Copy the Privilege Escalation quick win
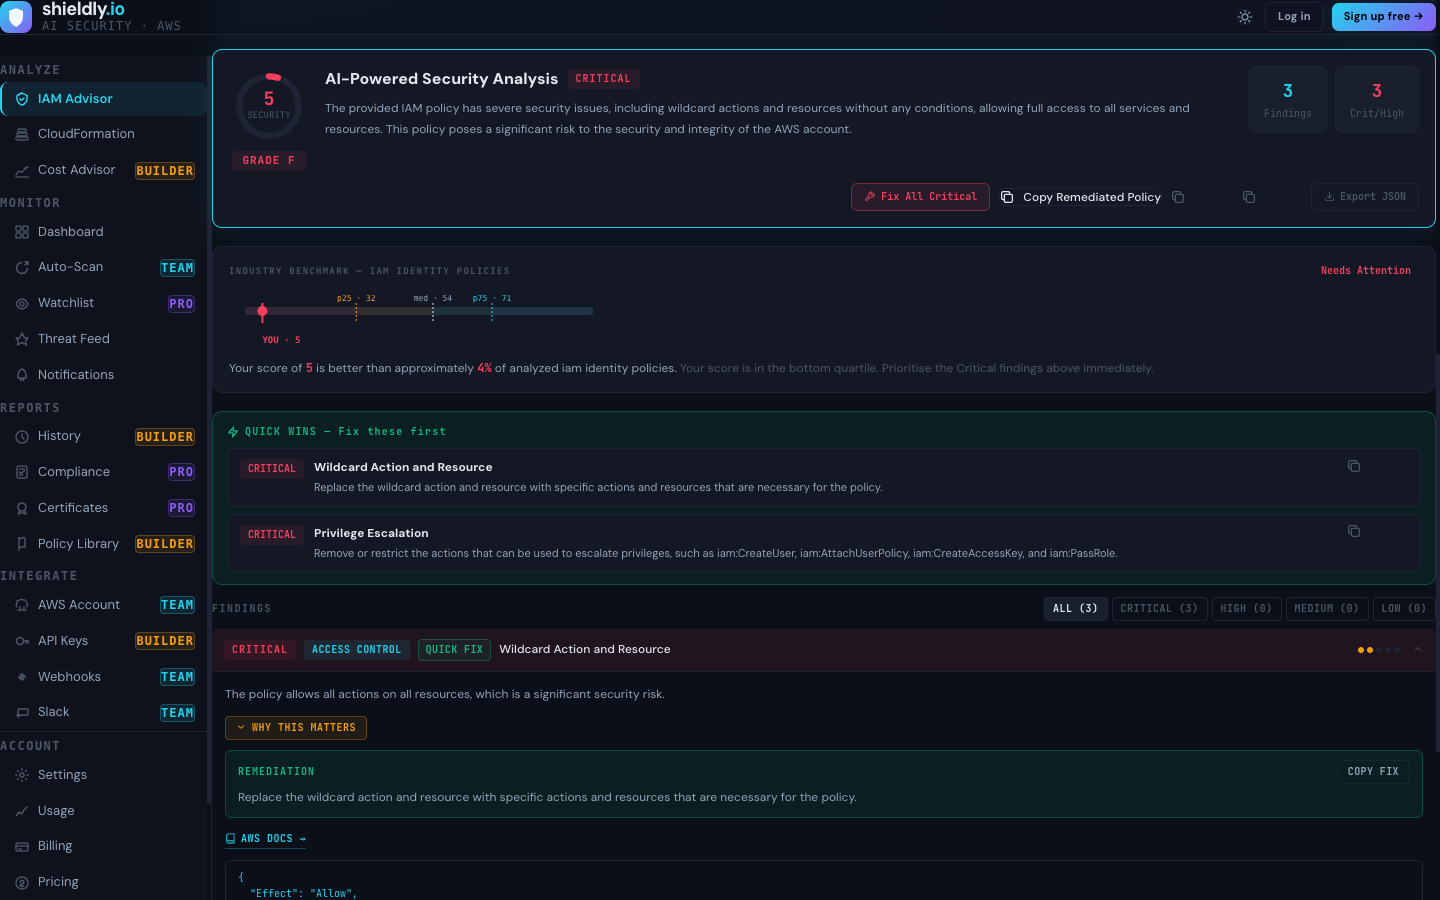 1354,531
